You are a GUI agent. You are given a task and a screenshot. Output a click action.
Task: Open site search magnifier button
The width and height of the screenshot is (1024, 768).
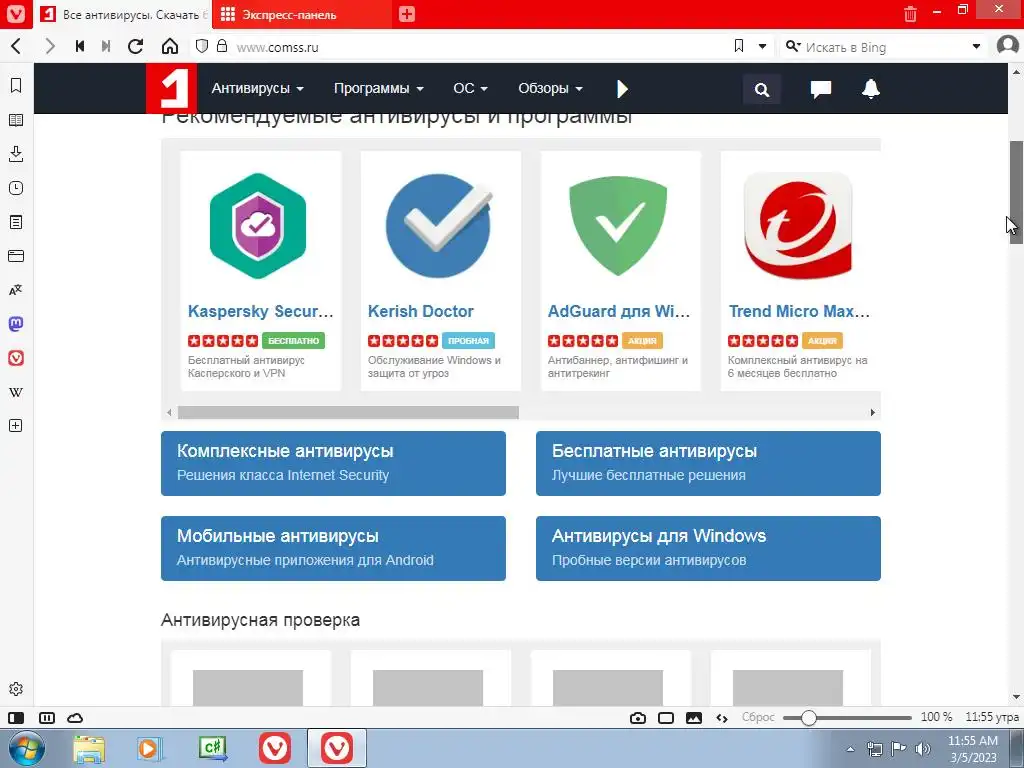pyautogui.click(x=761, y=89)
